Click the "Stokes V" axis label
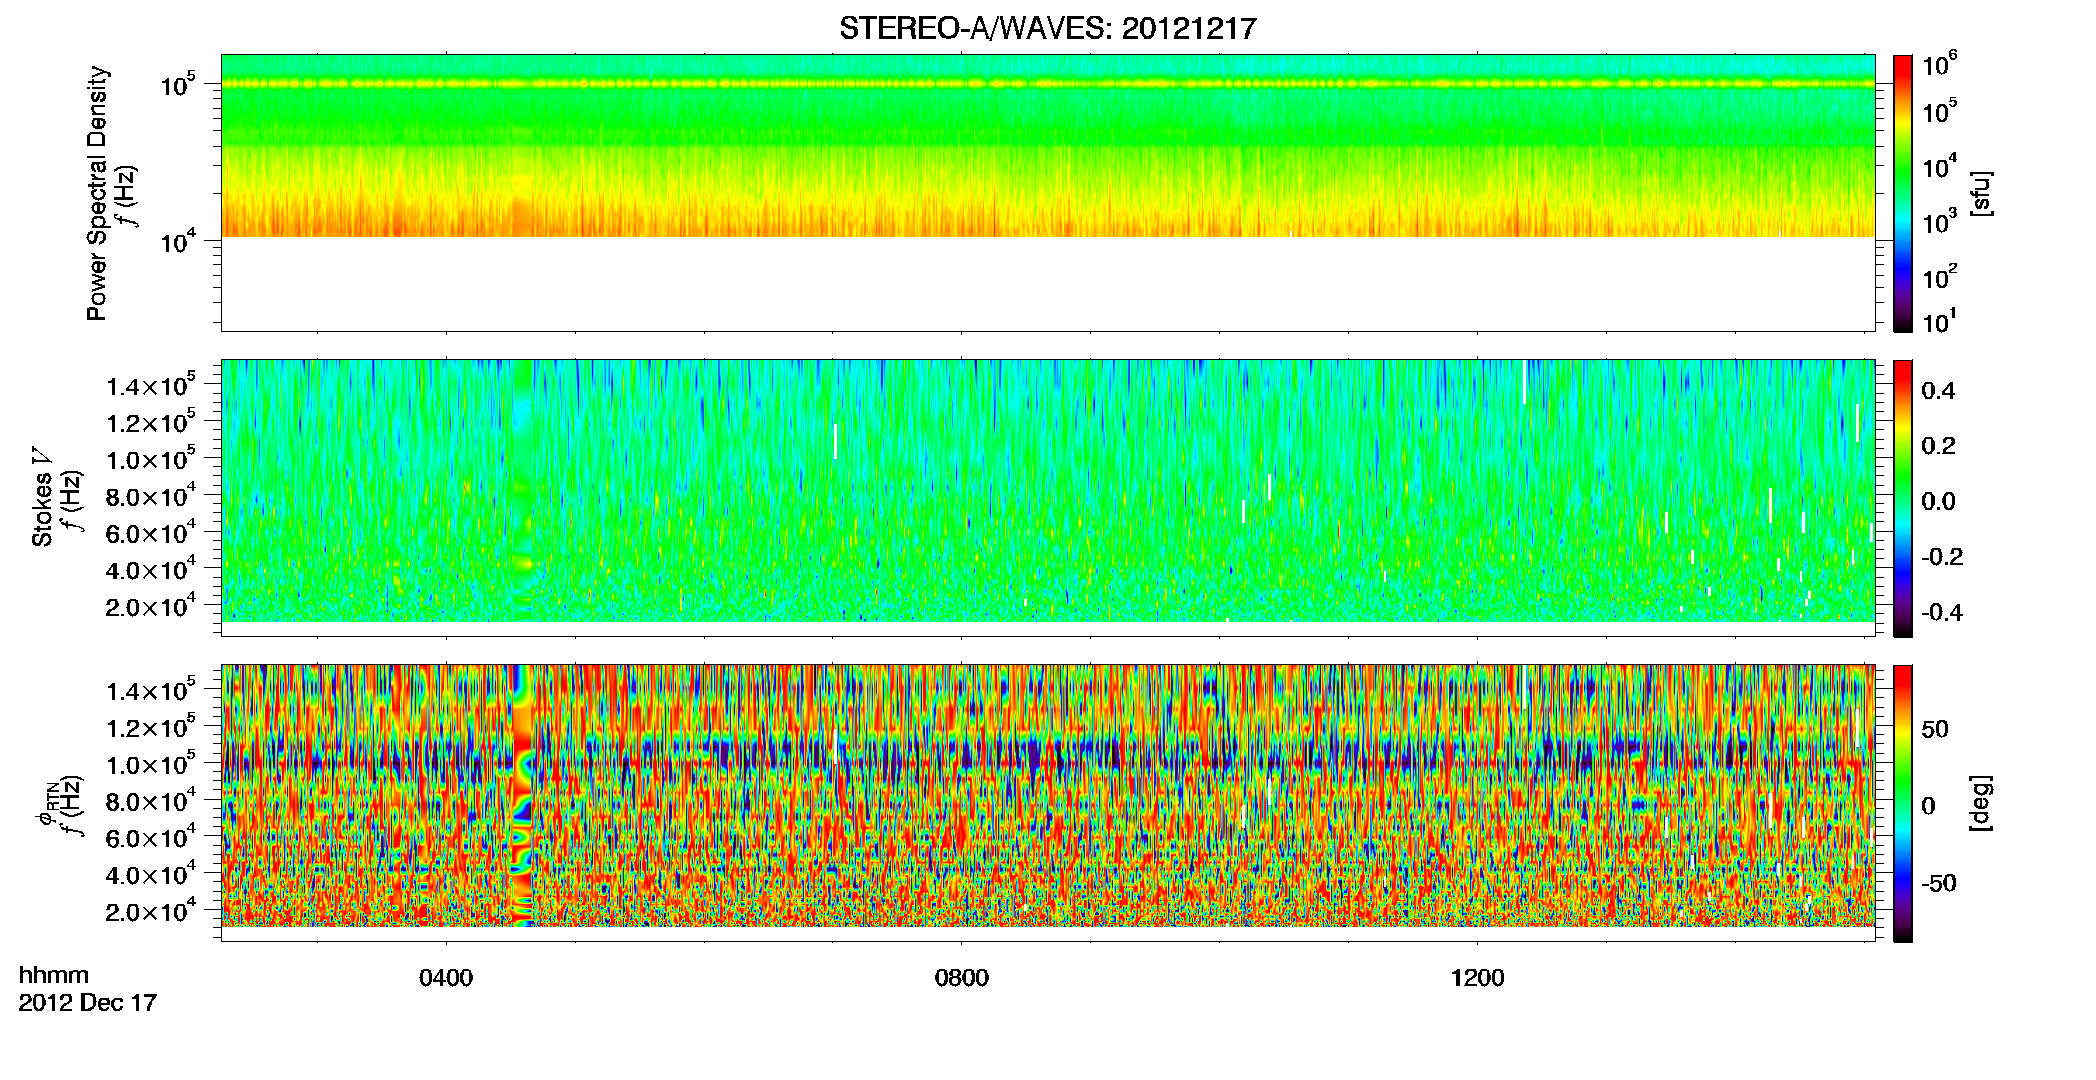The image size is (2096, 1080). [x=42, y=497]
